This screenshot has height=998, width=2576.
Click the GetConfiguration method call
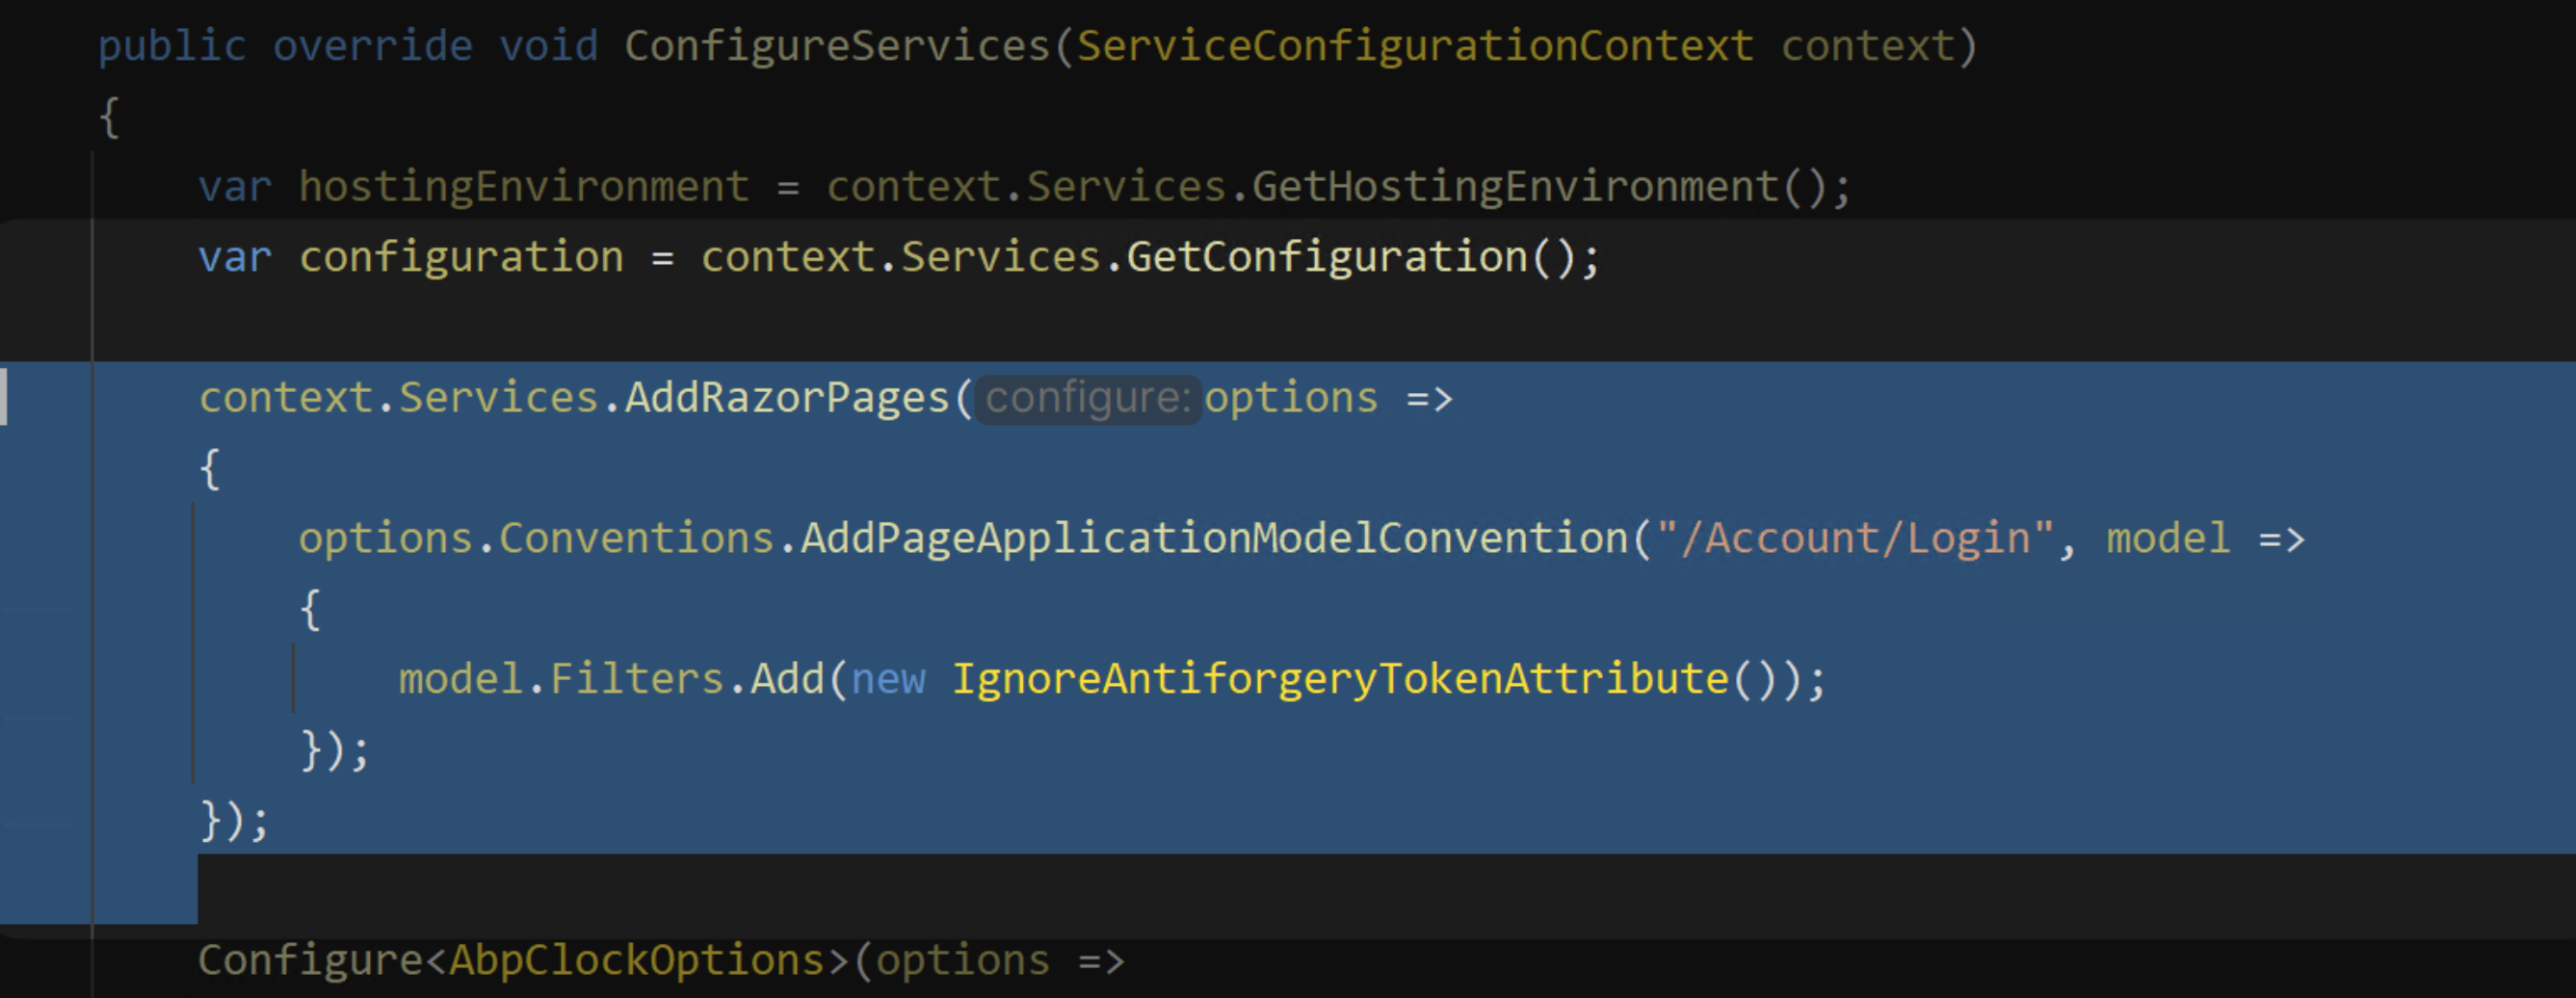1326,257
